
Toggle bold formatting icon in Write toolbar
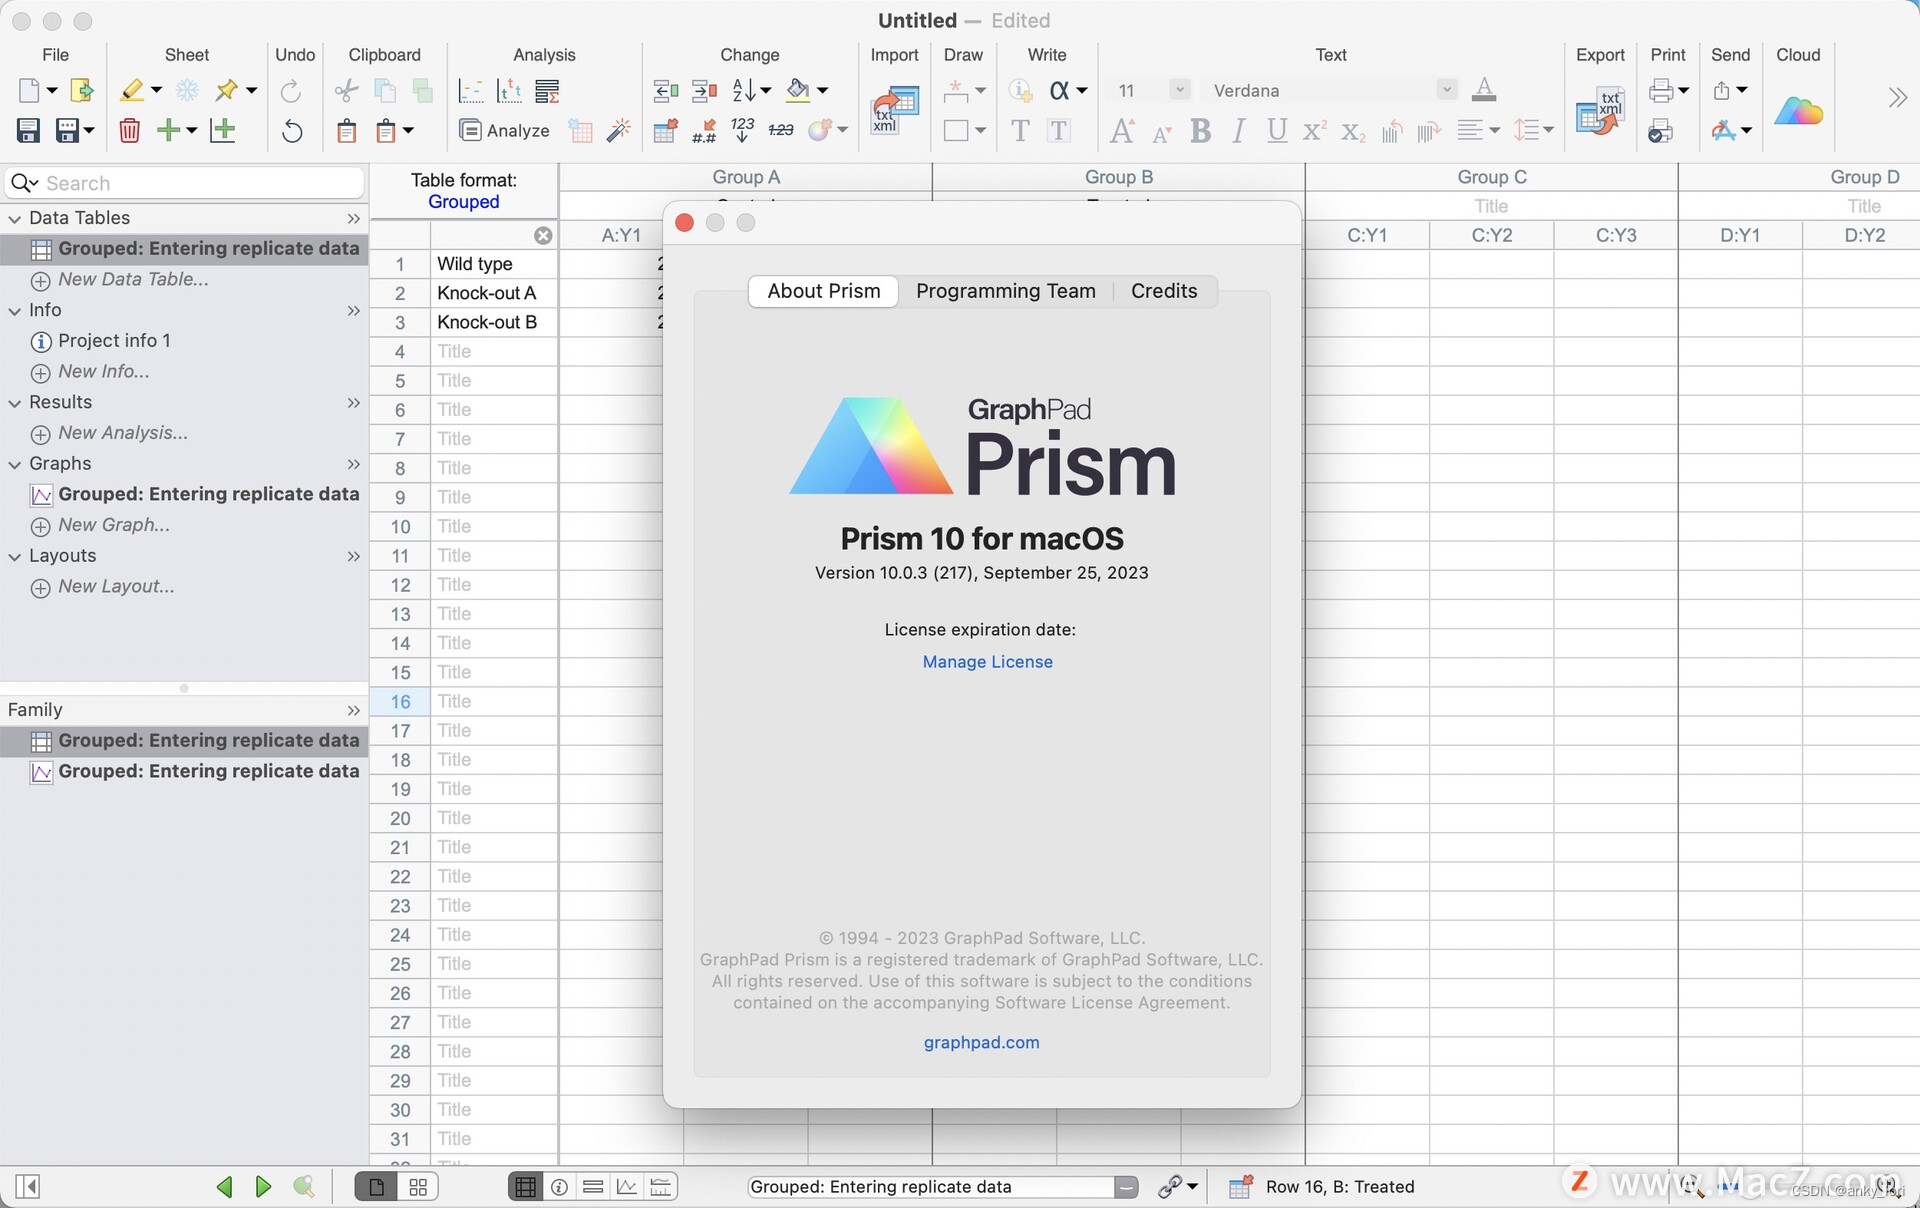(1199, 128)
